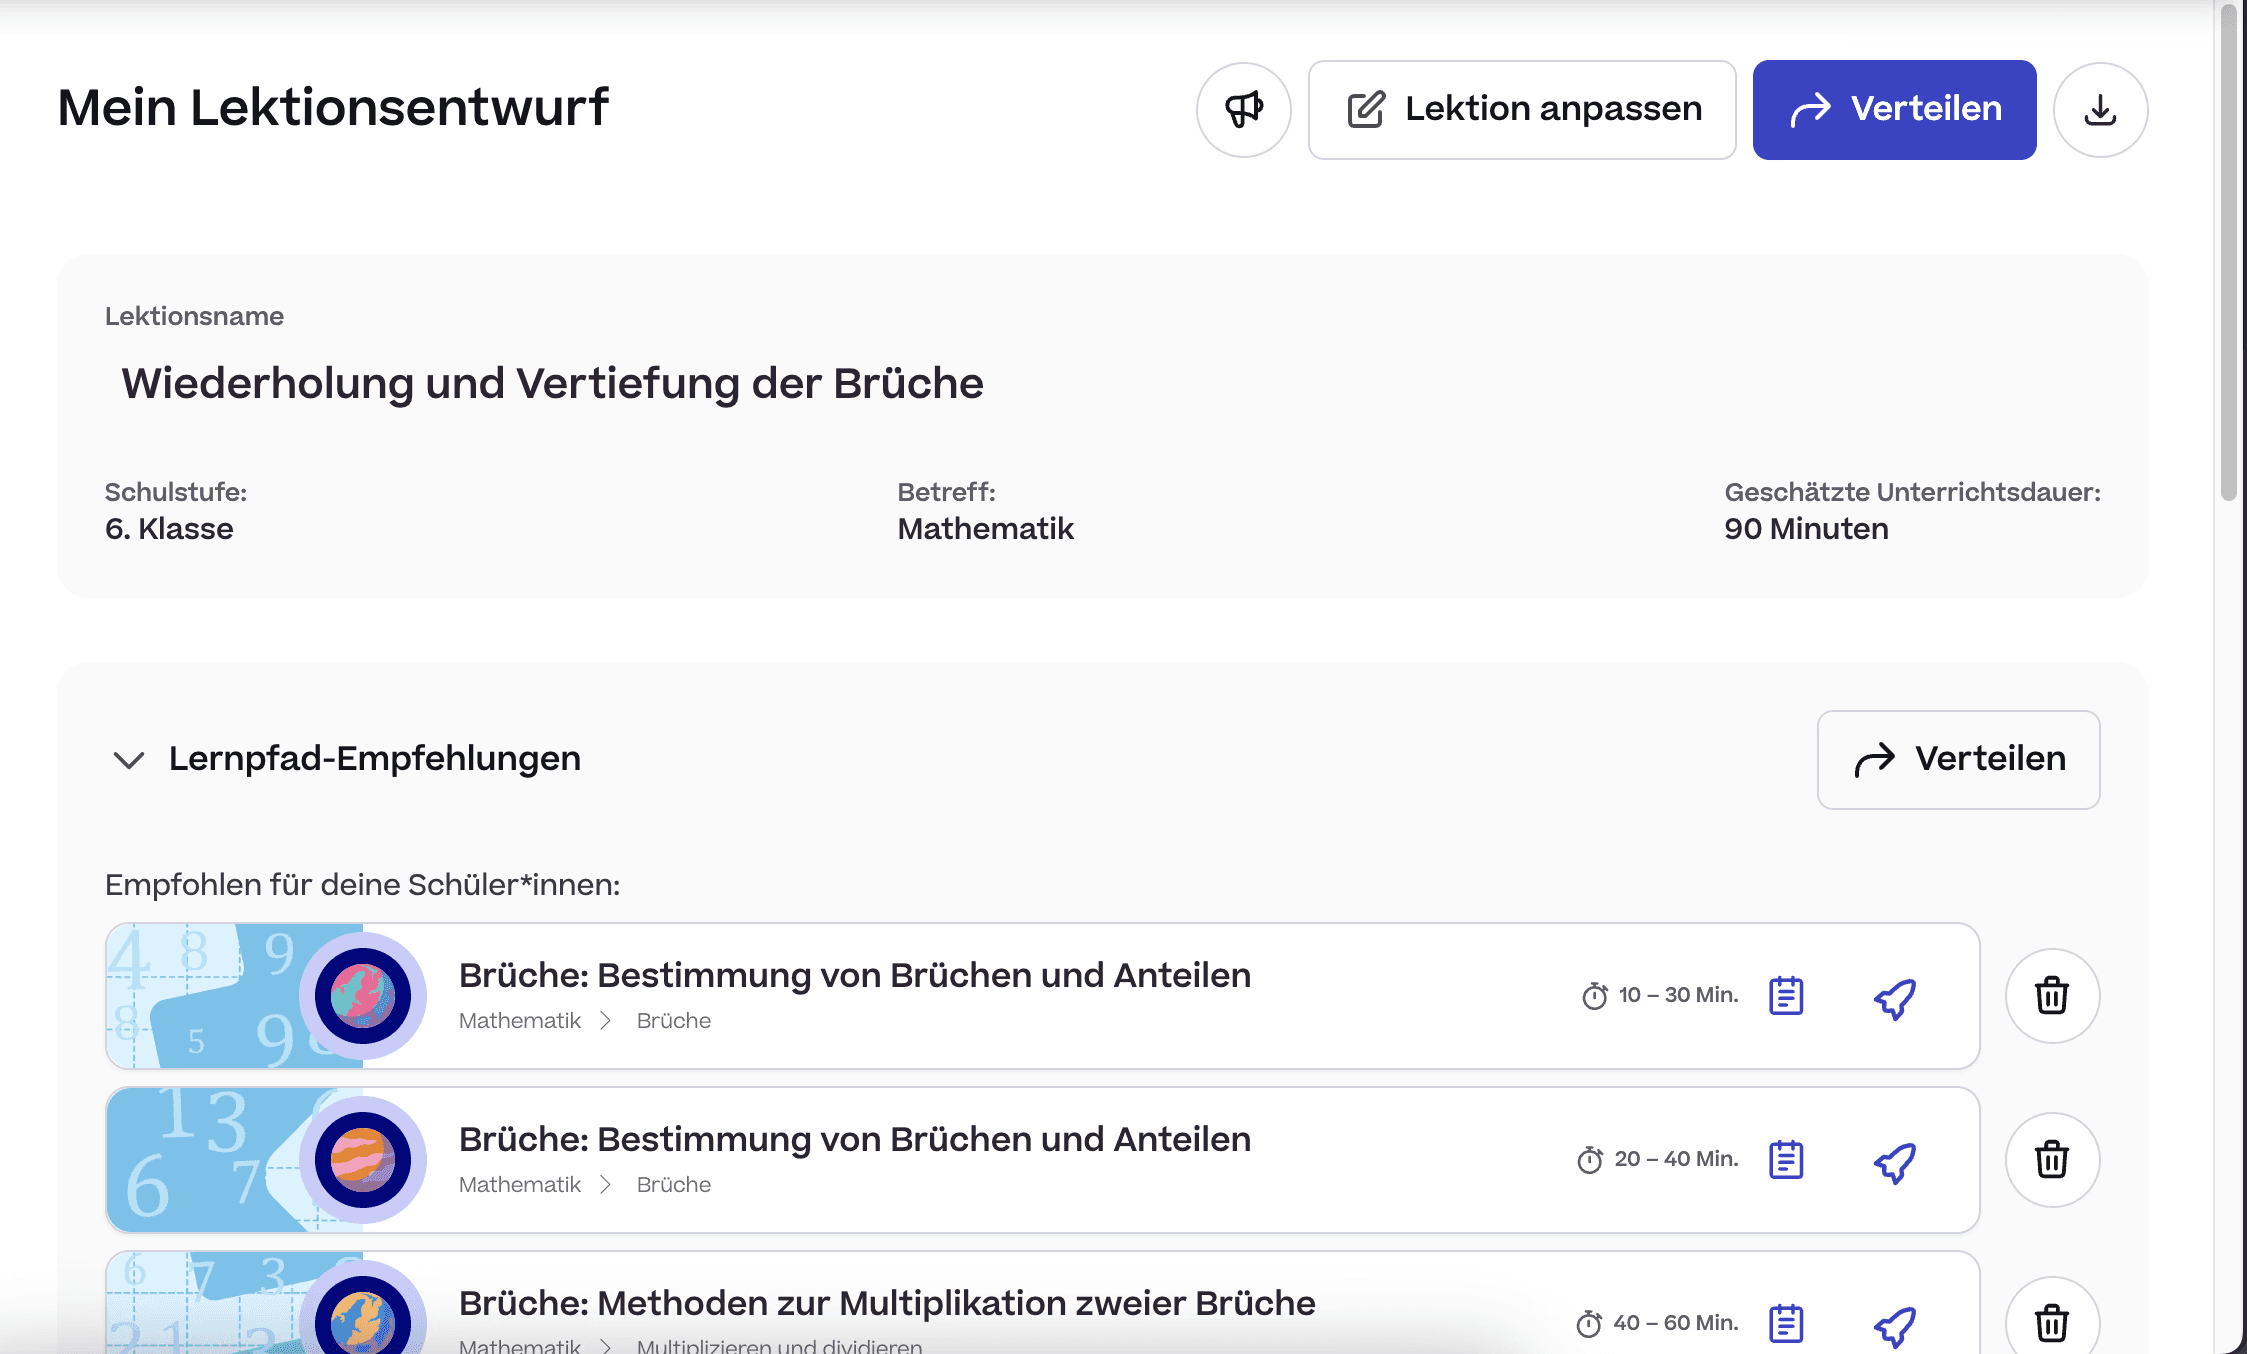2247x1354 pixels.
Task: Click the download icon button
Action: [x=2100, y=110]
